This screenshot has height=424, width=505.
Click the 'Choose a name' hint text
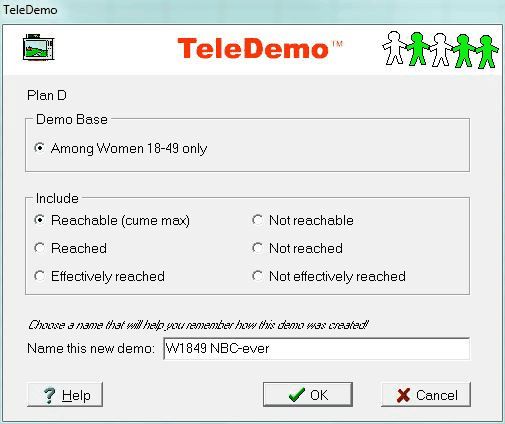[198, 325]
